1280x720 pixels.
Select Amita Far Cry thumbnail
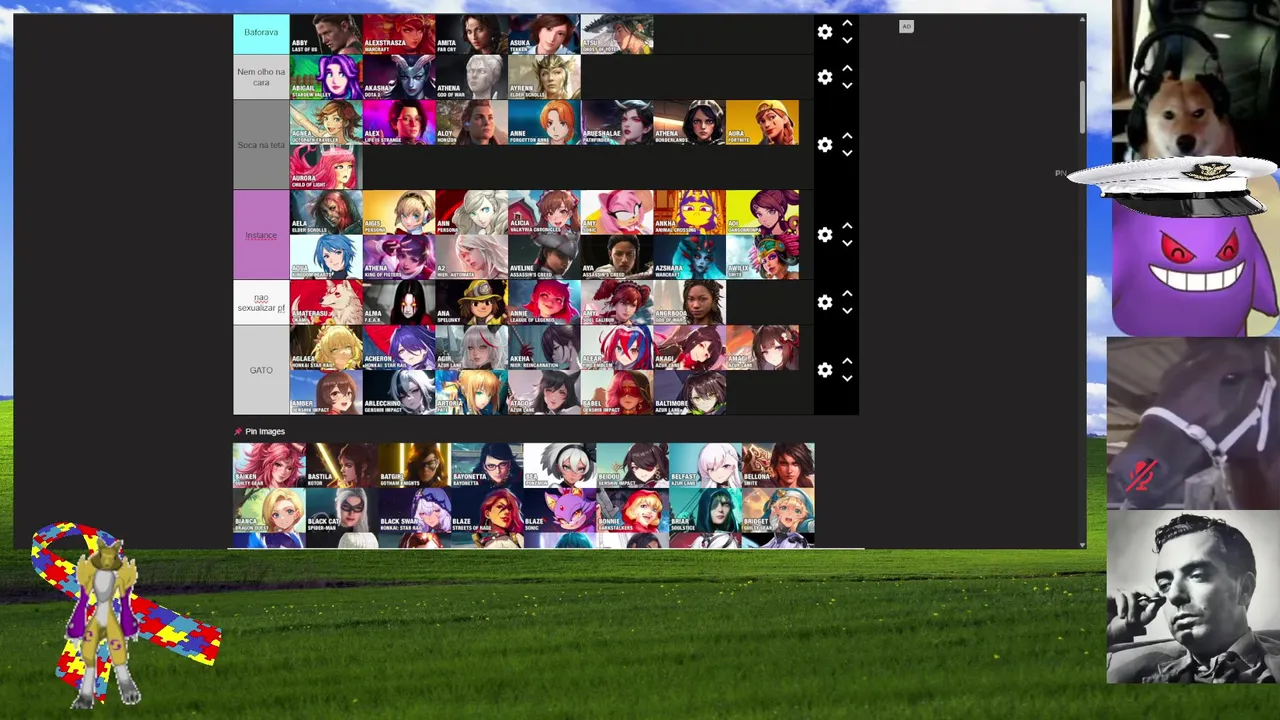click(x=471, y=32)
